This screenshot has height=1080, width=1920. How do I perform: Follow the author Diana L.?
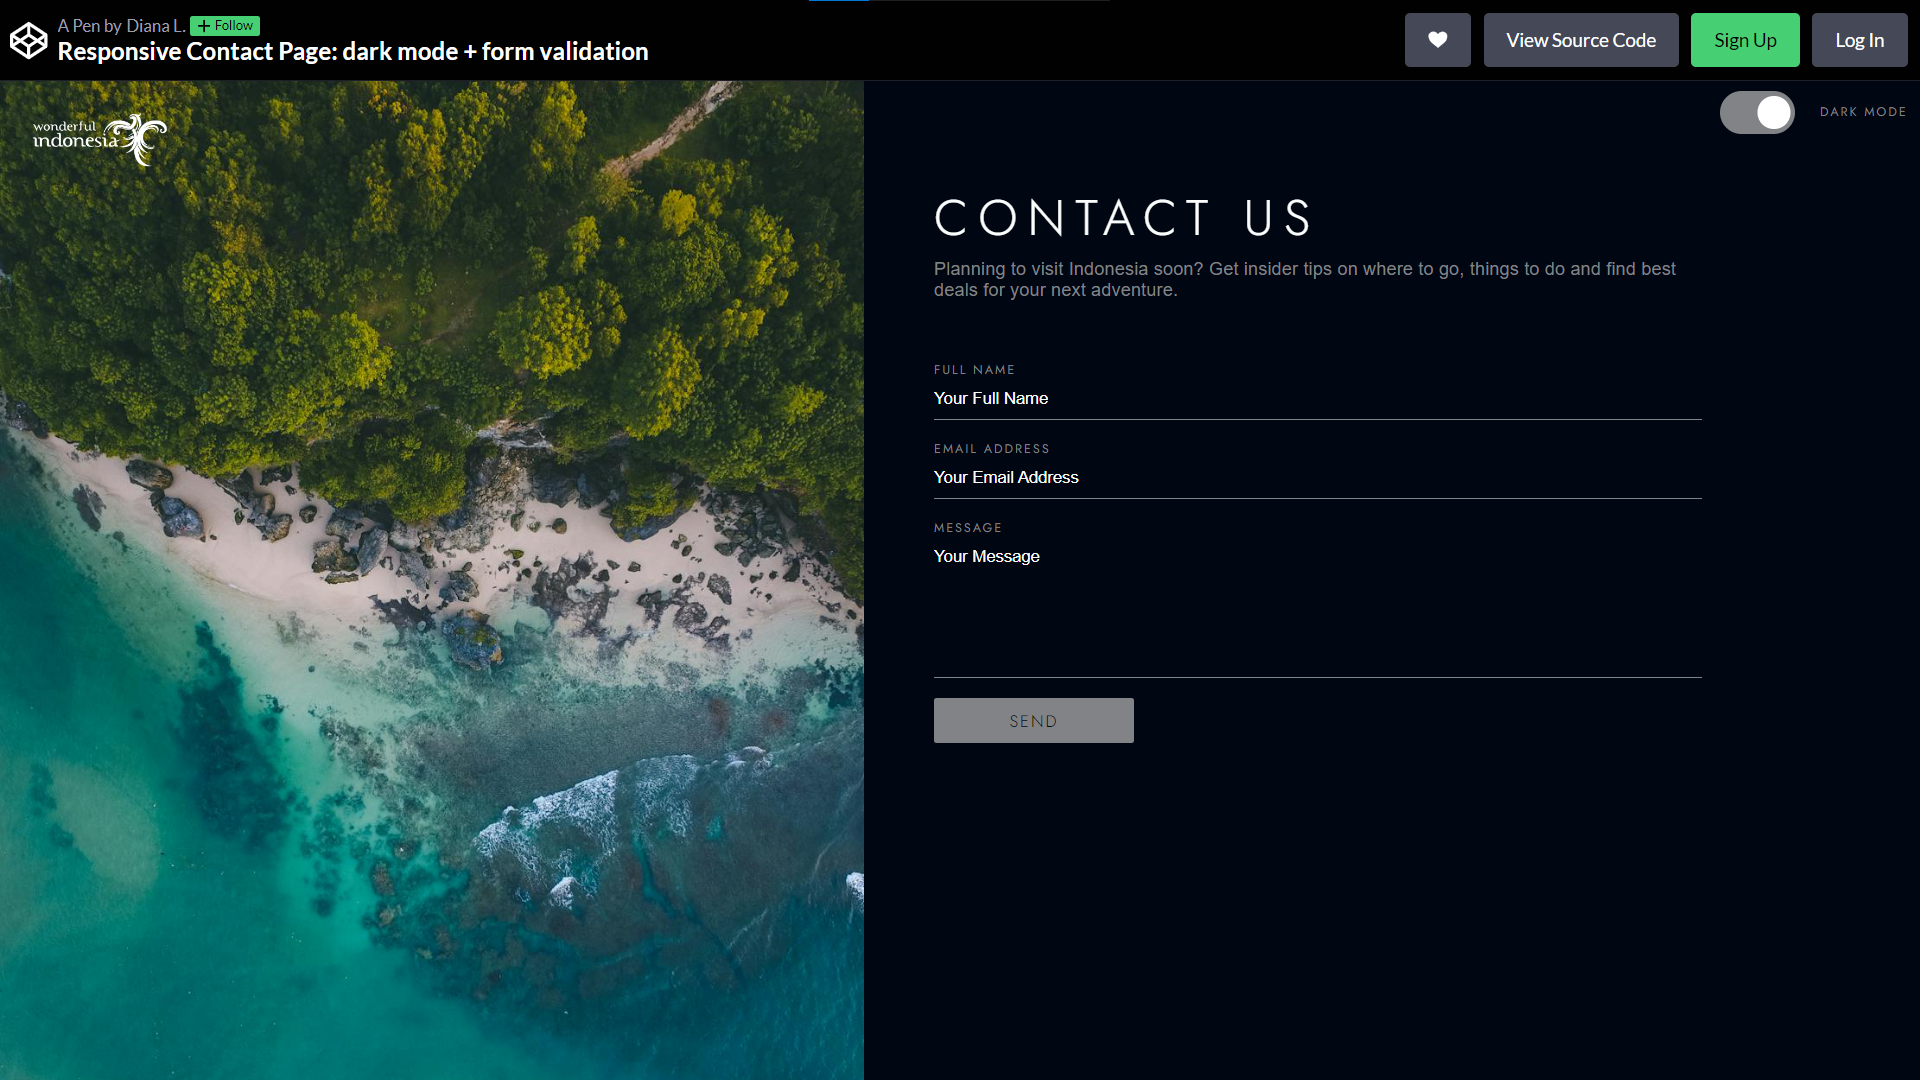pyautogui.click(x=224, y=25)
